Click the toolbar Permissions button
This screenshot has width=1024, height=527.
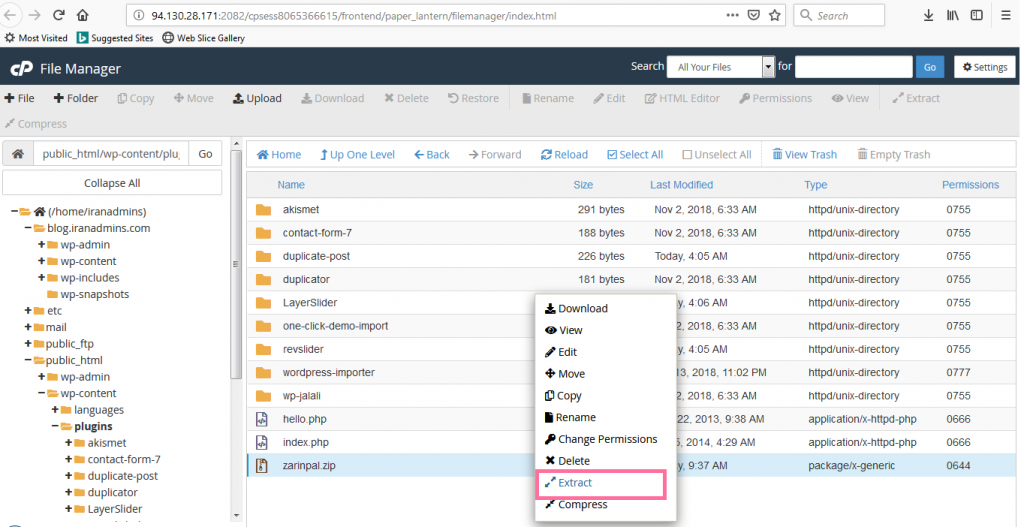click(775, 98)
